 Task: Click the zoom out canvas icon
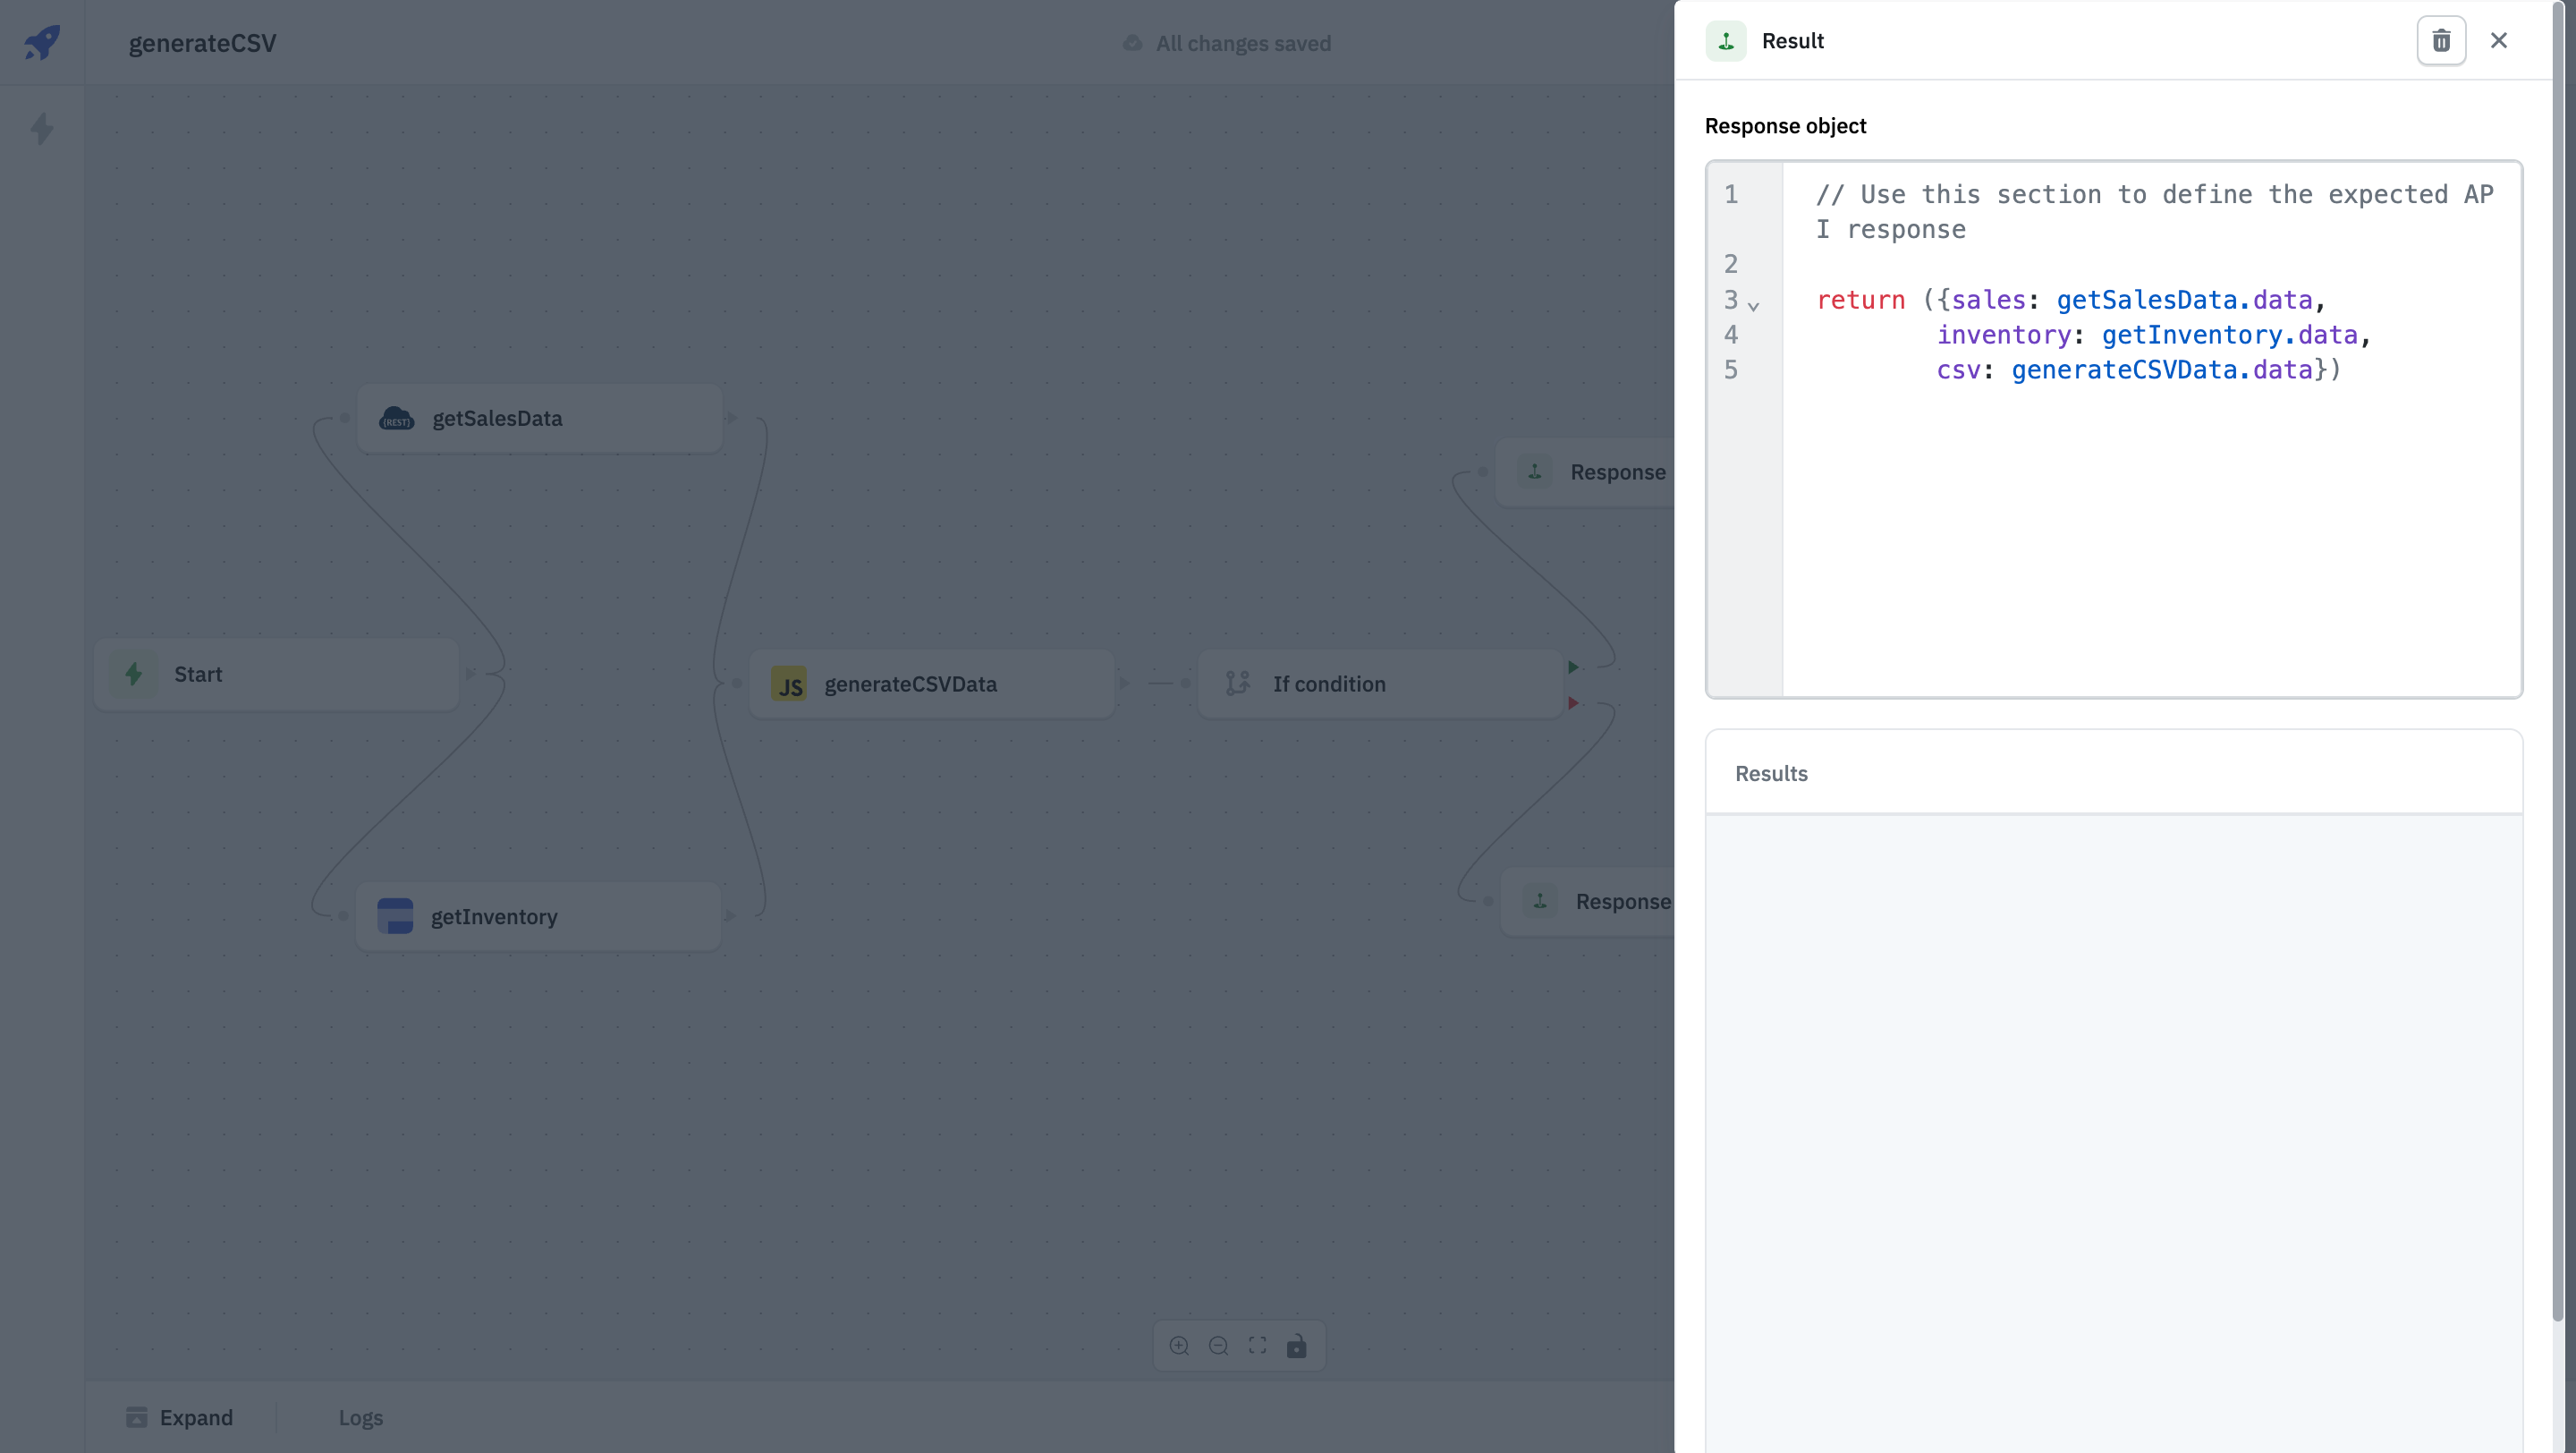[x=1218, y=1346]
